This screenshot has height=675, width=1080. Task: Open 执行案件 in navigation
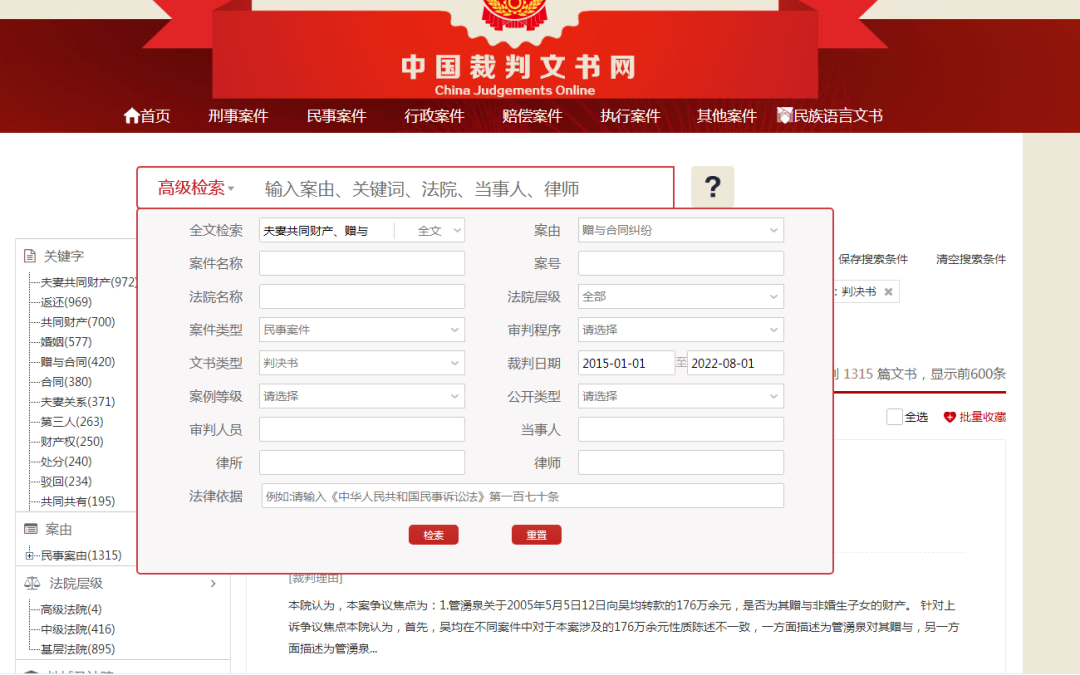click(x=630, y=116)
